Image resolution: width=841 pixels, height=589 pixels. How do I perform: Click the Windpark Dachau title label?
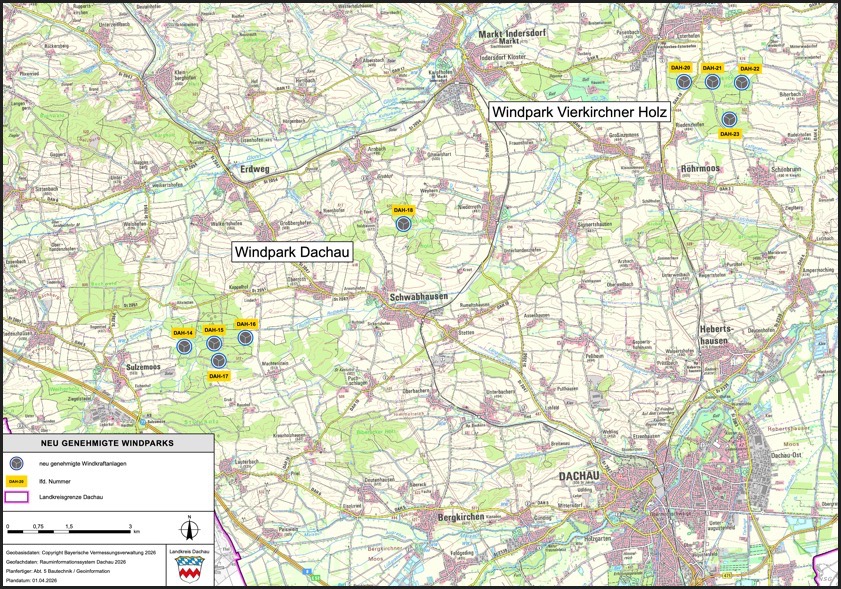292,253
